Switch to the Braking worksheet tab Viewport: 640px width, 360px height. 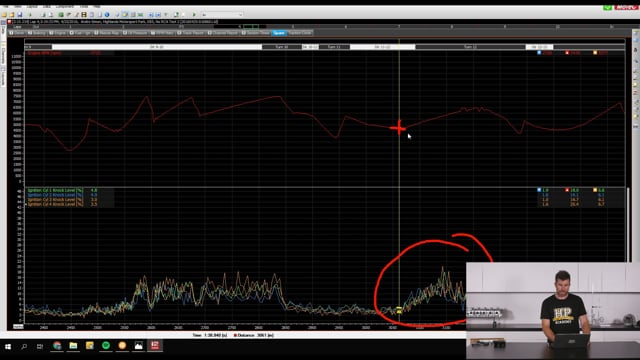pos(37,33)
